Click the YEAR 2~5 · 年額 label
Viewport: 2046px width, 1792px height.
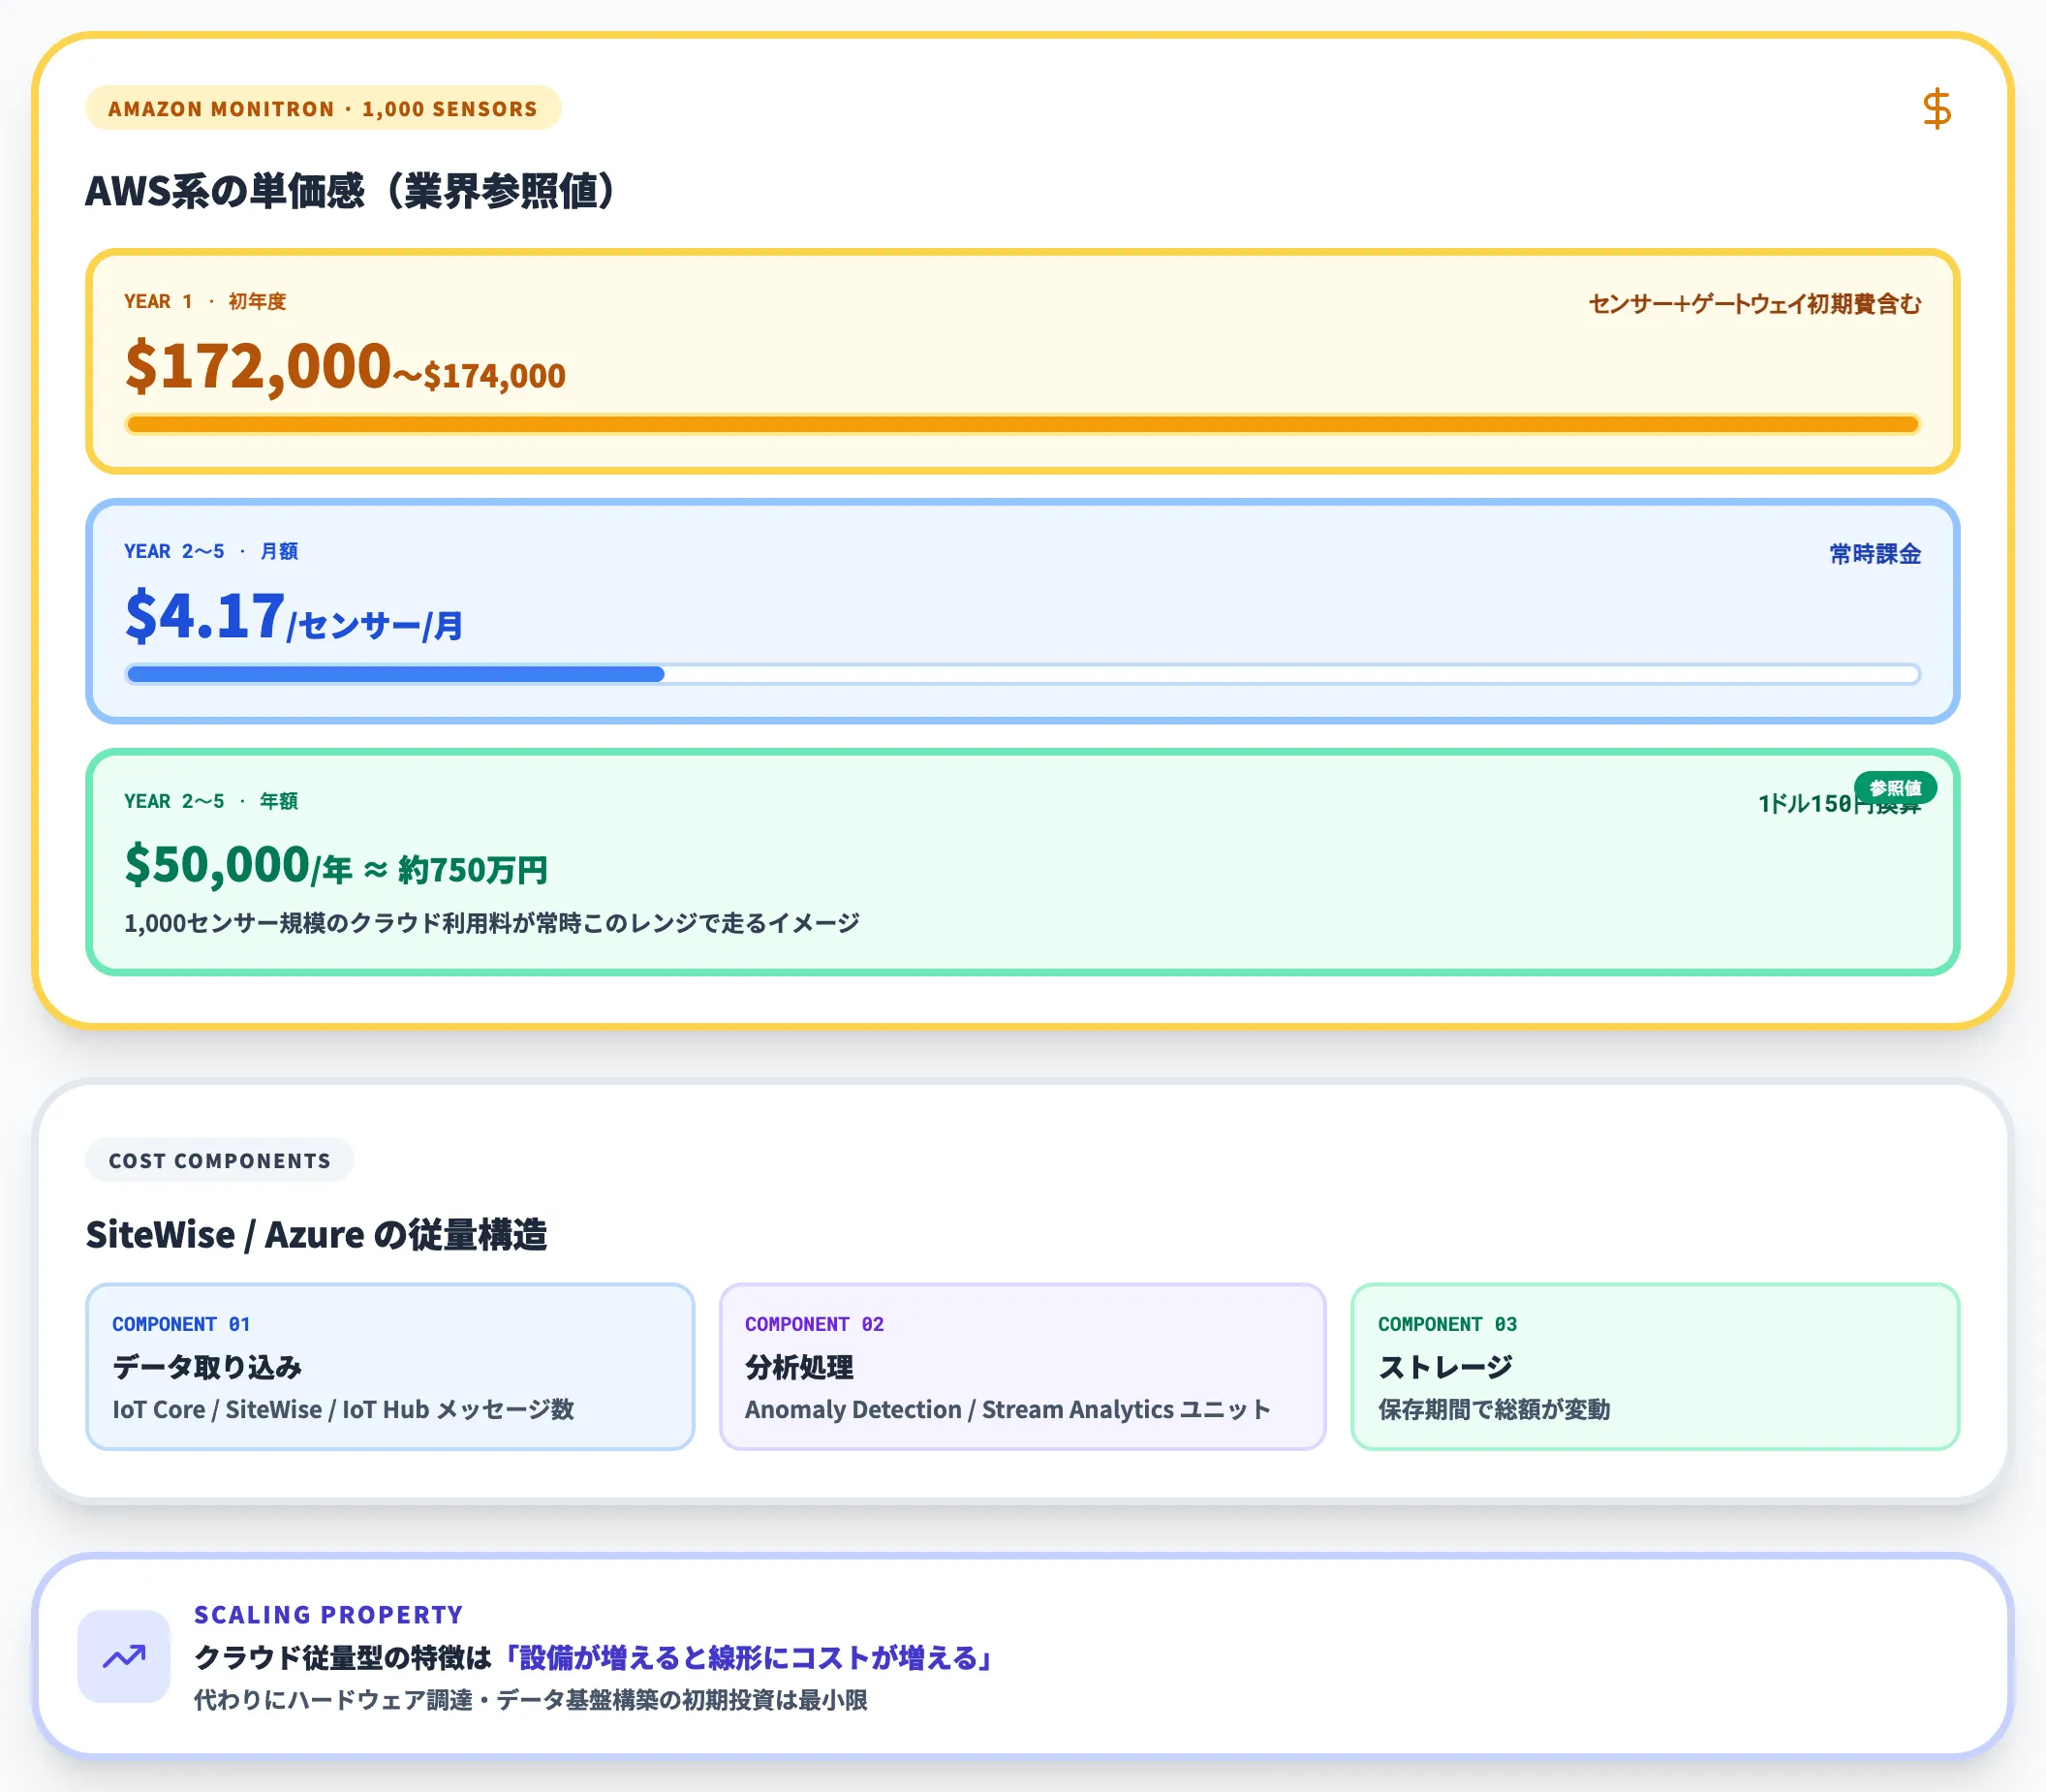click(211, 801)
